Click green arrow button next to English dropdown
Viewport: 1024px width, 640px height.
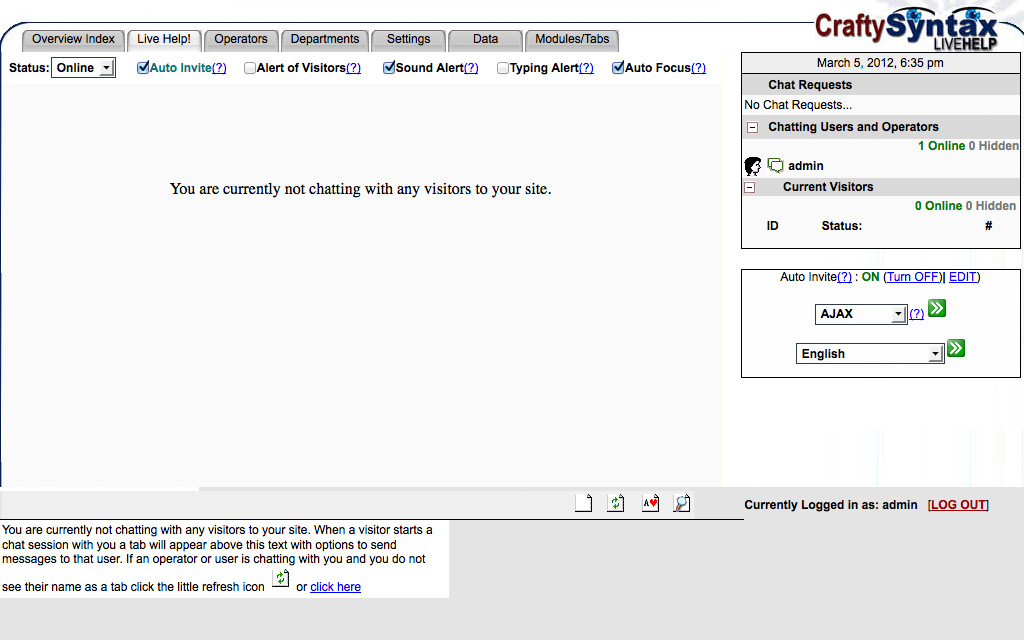pyautogui.click(x=956, y=349)
